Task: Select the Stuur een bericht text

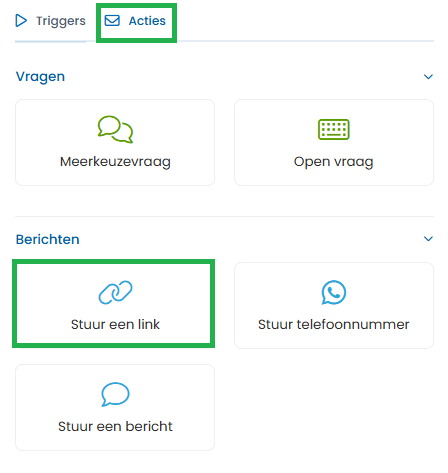Action: click(x=115, y=426)
